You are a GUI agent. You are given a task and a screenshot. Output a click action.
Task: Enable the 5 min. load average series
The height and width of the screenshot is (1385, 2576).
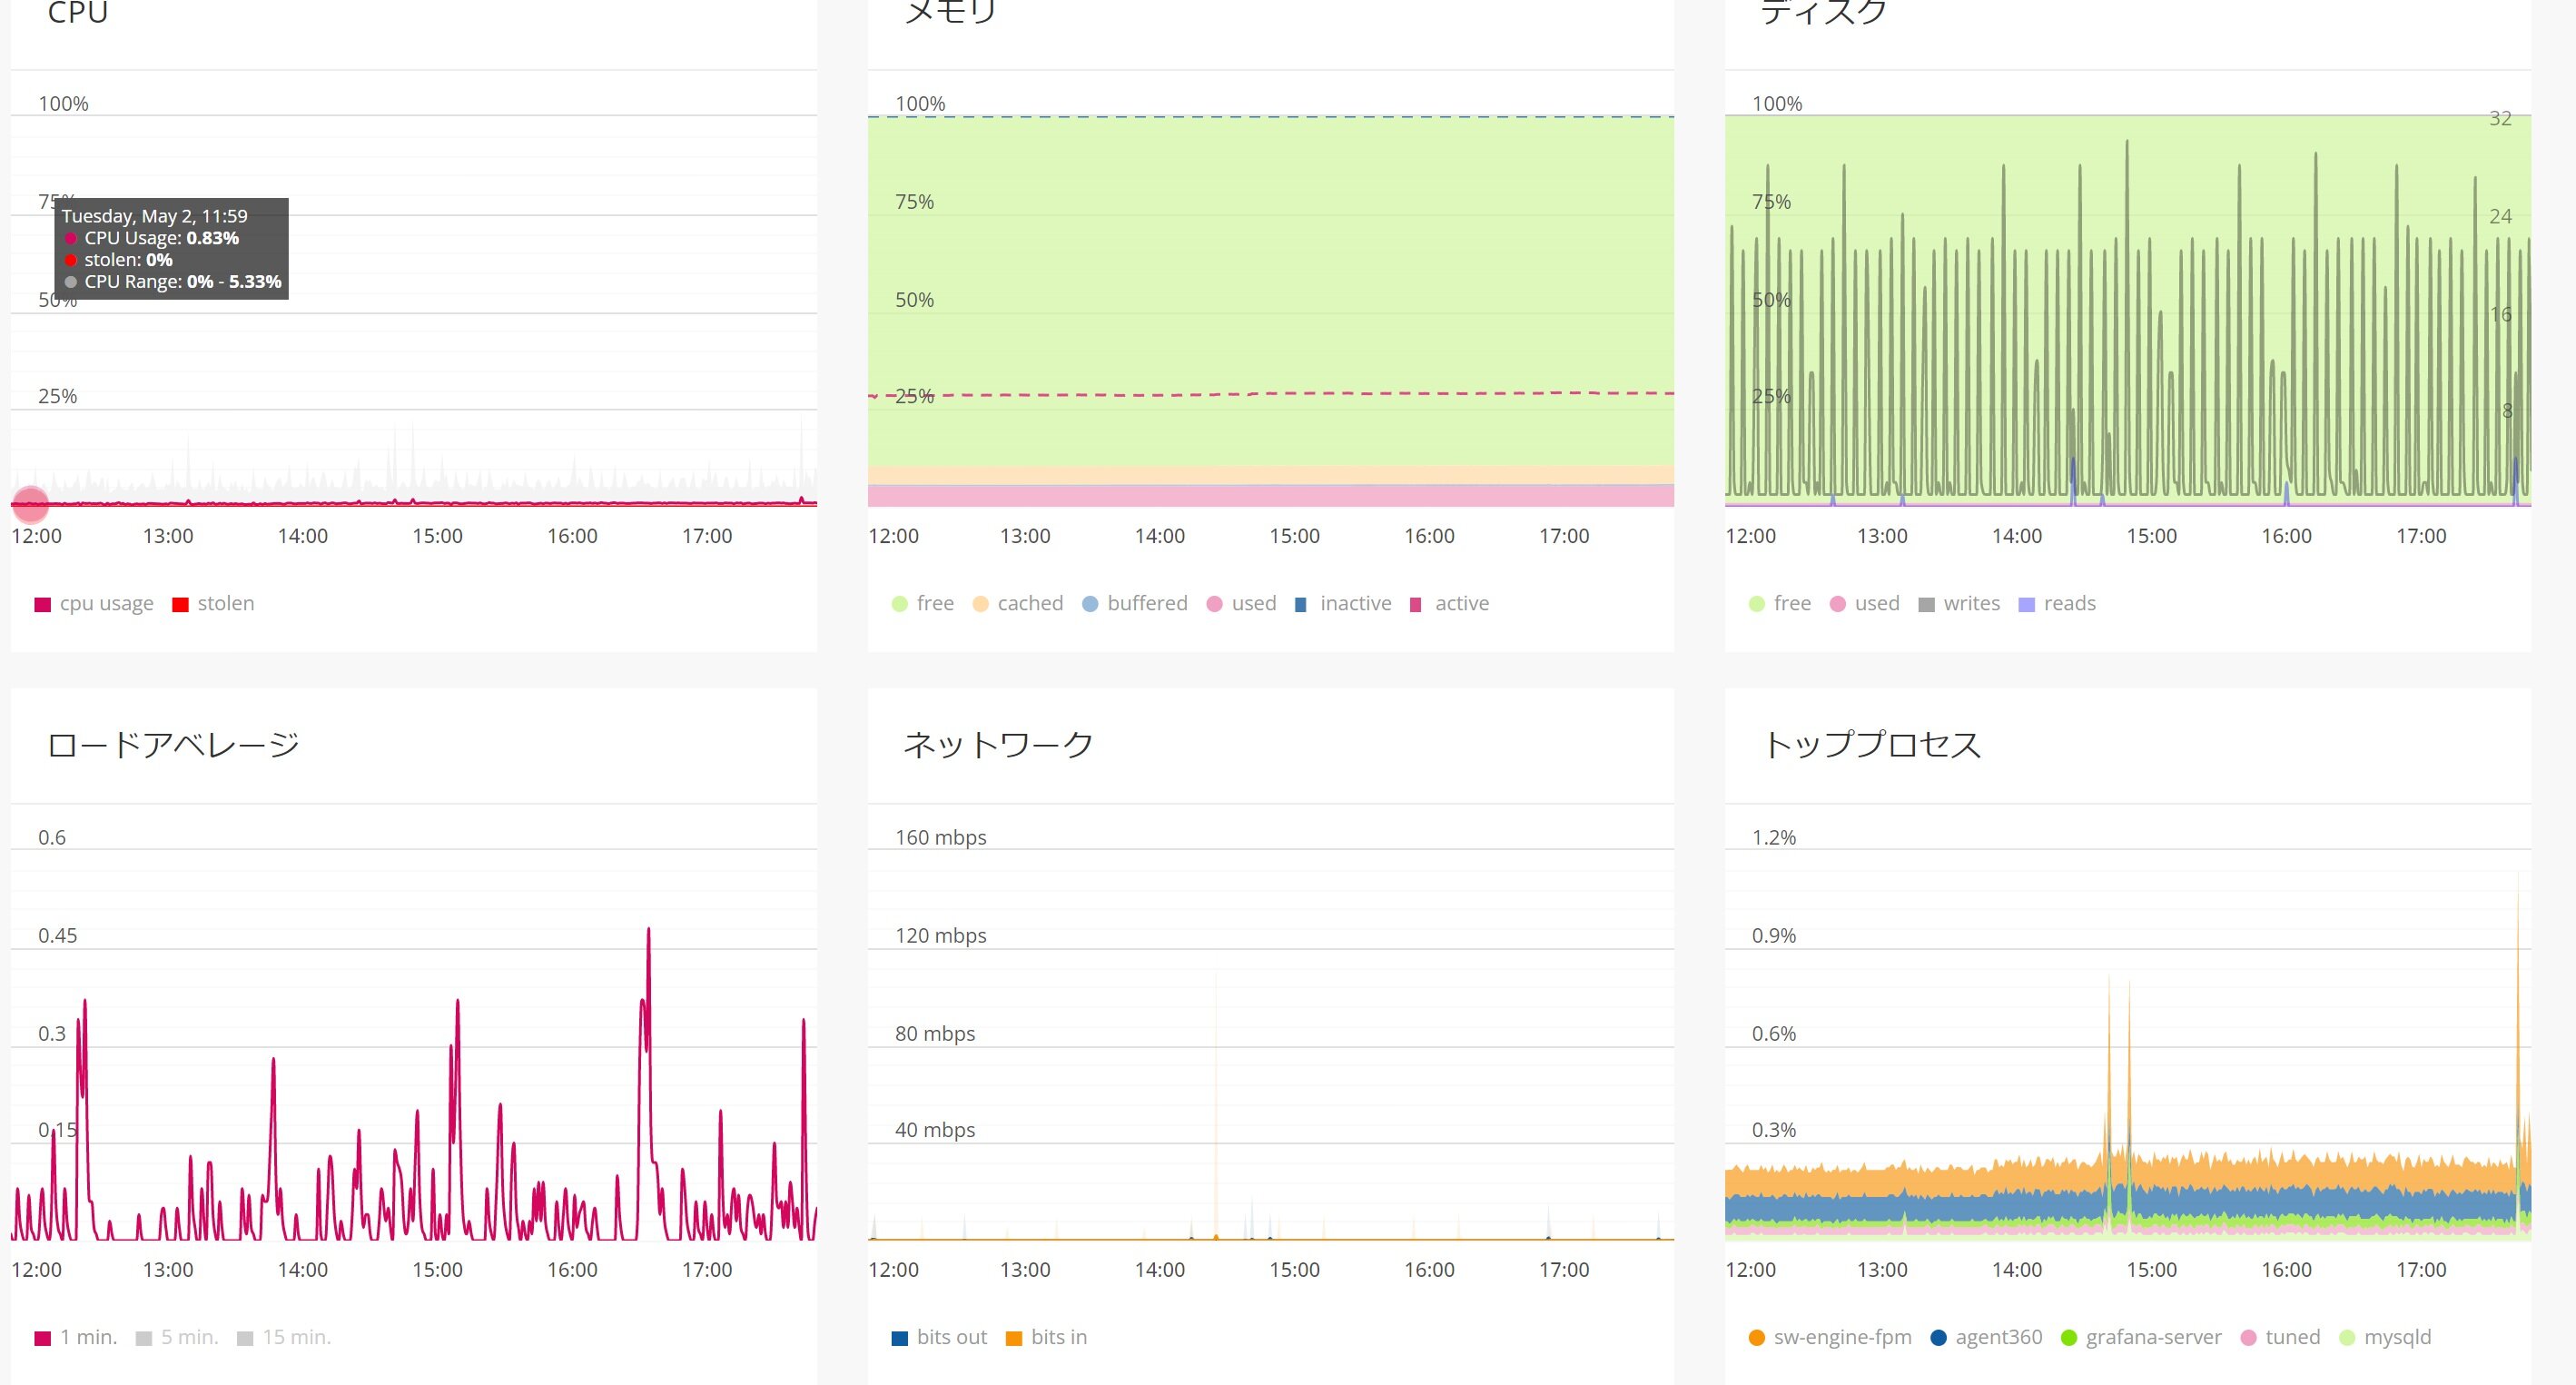coord(177,1338)
